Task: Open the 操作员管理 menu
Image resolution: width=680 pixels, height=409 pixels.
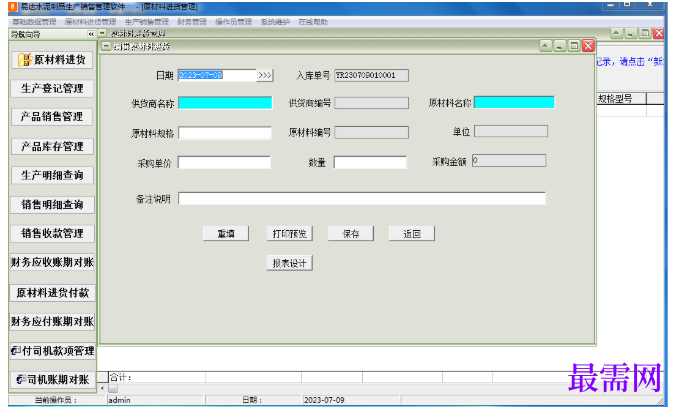Action: coord(233,22)
